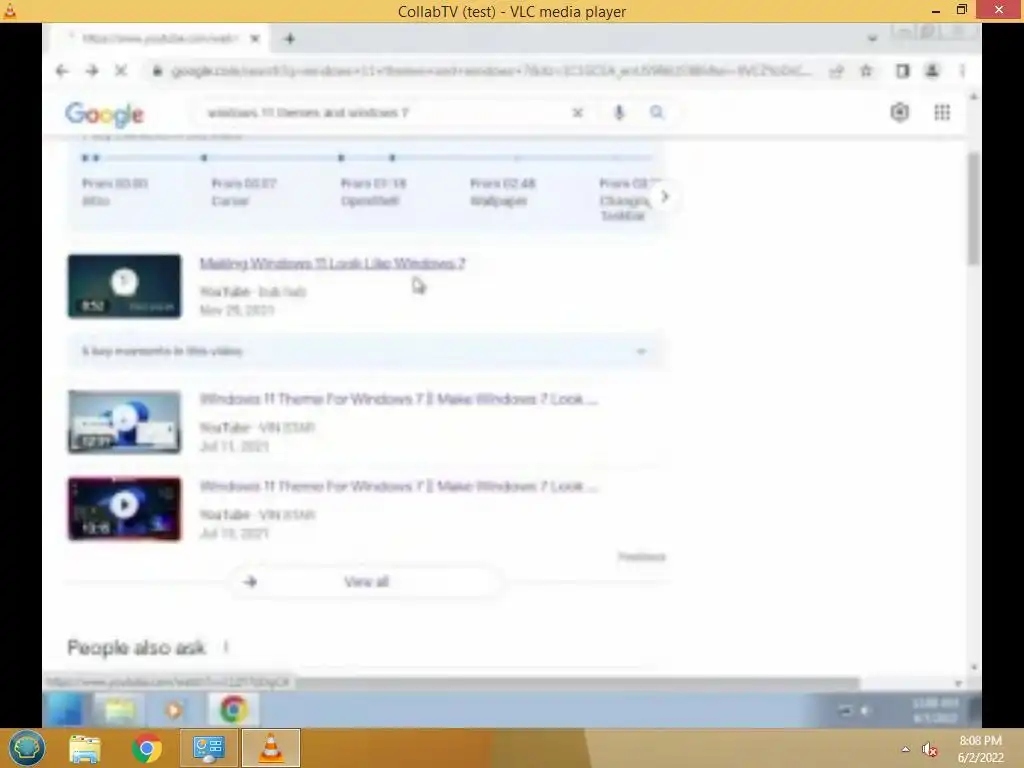The height and width of the screenshot is (768, 1024).
Task: Show next key moments with the chevron
Action: point(665,197)
